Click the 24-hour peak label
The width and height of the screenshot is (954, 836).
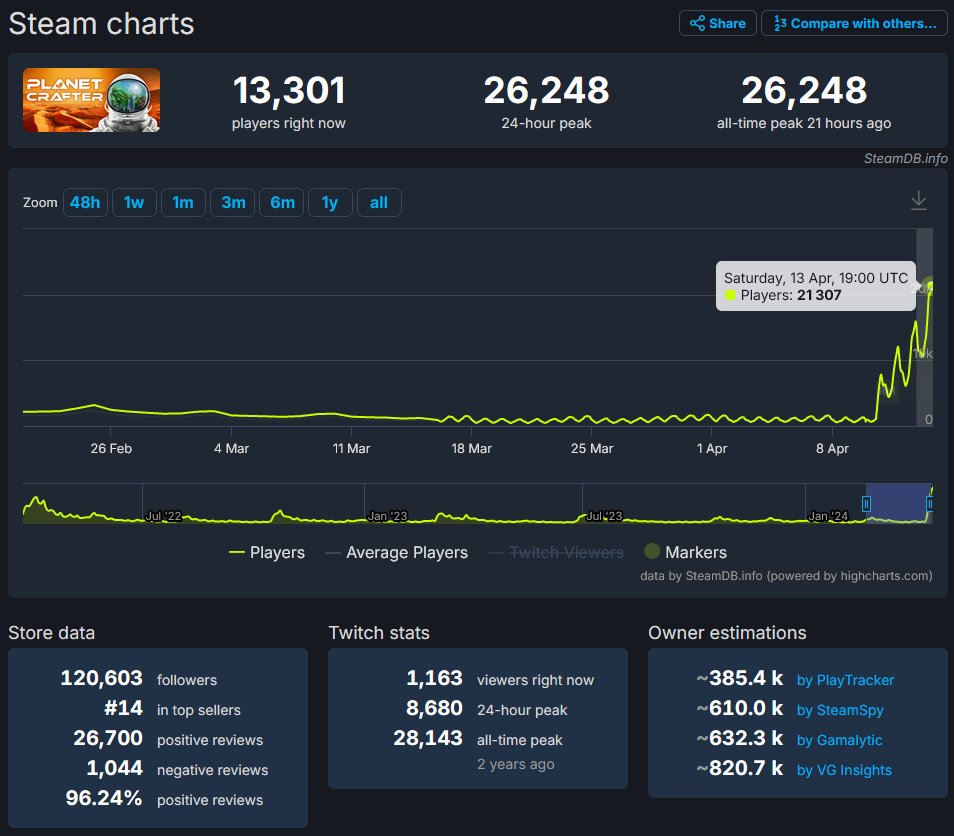pyautogui.click(x=546, y=124)
